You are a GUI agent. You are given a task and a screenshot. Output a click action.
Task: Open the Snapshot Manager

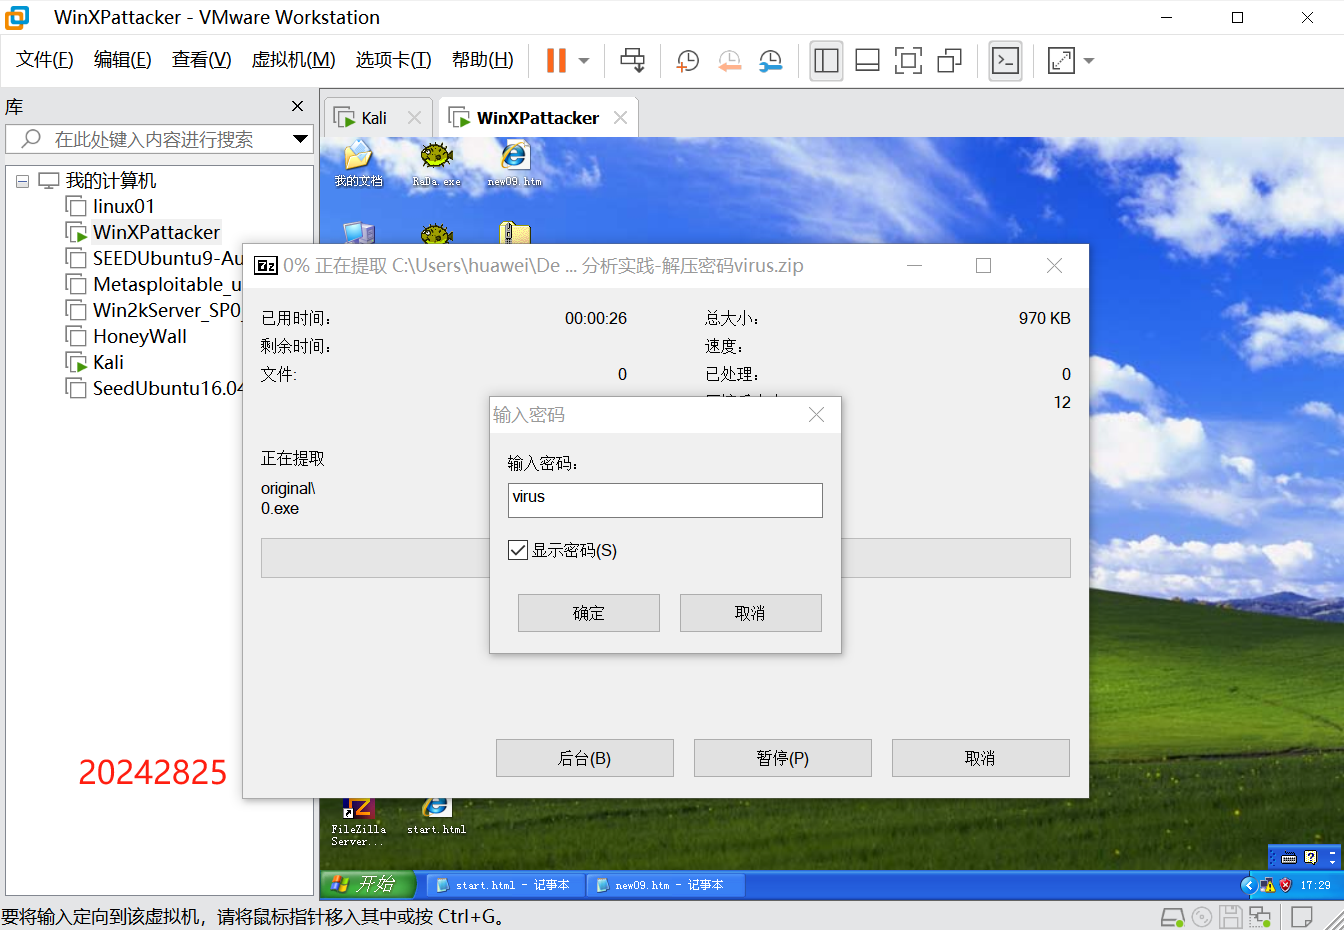(x=770, y=61)
